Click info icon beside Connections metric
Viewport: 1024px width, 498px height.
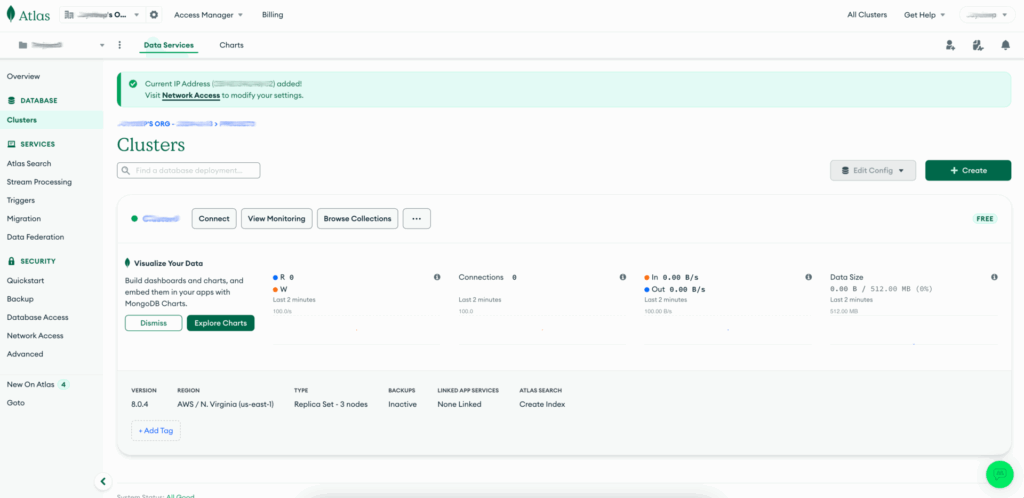[x=623, y=277]
